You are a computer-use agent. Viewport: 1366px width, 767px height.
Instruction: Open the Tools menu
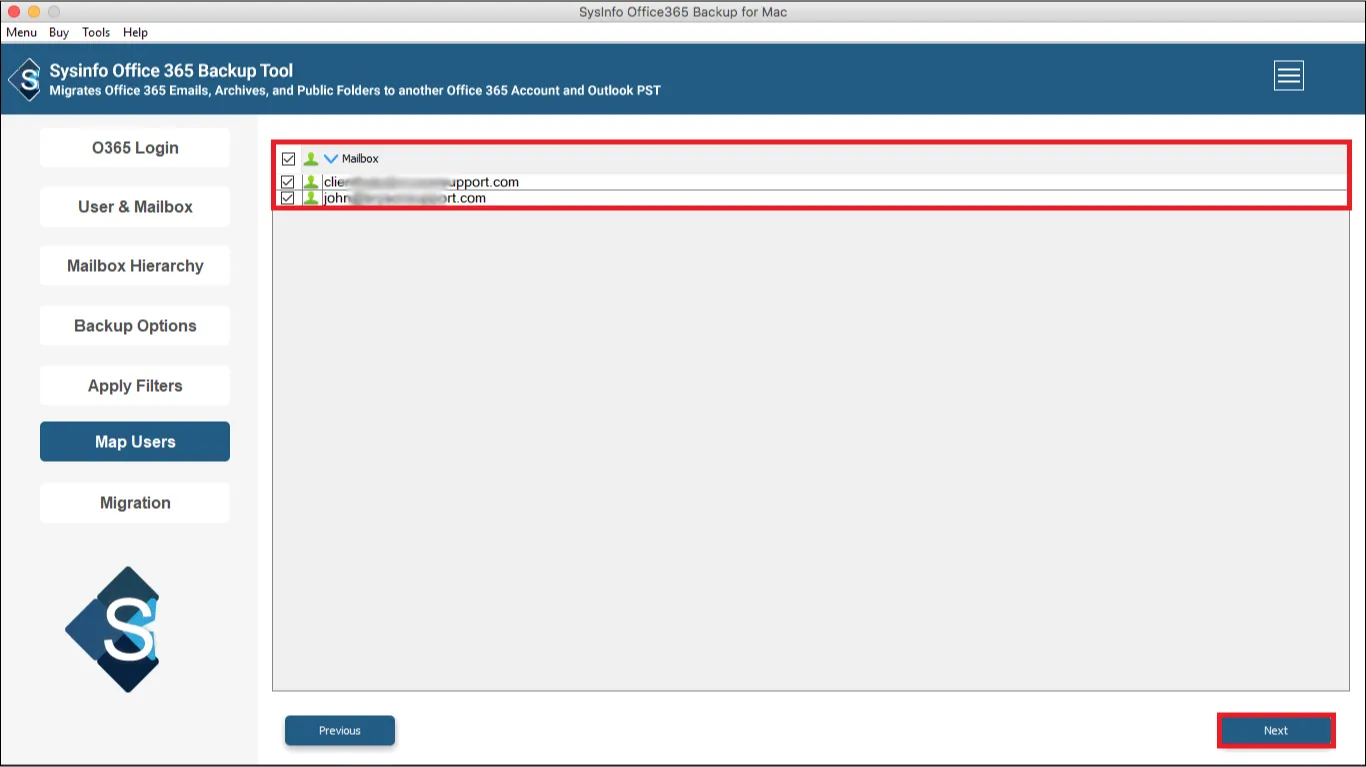[96, 32]
